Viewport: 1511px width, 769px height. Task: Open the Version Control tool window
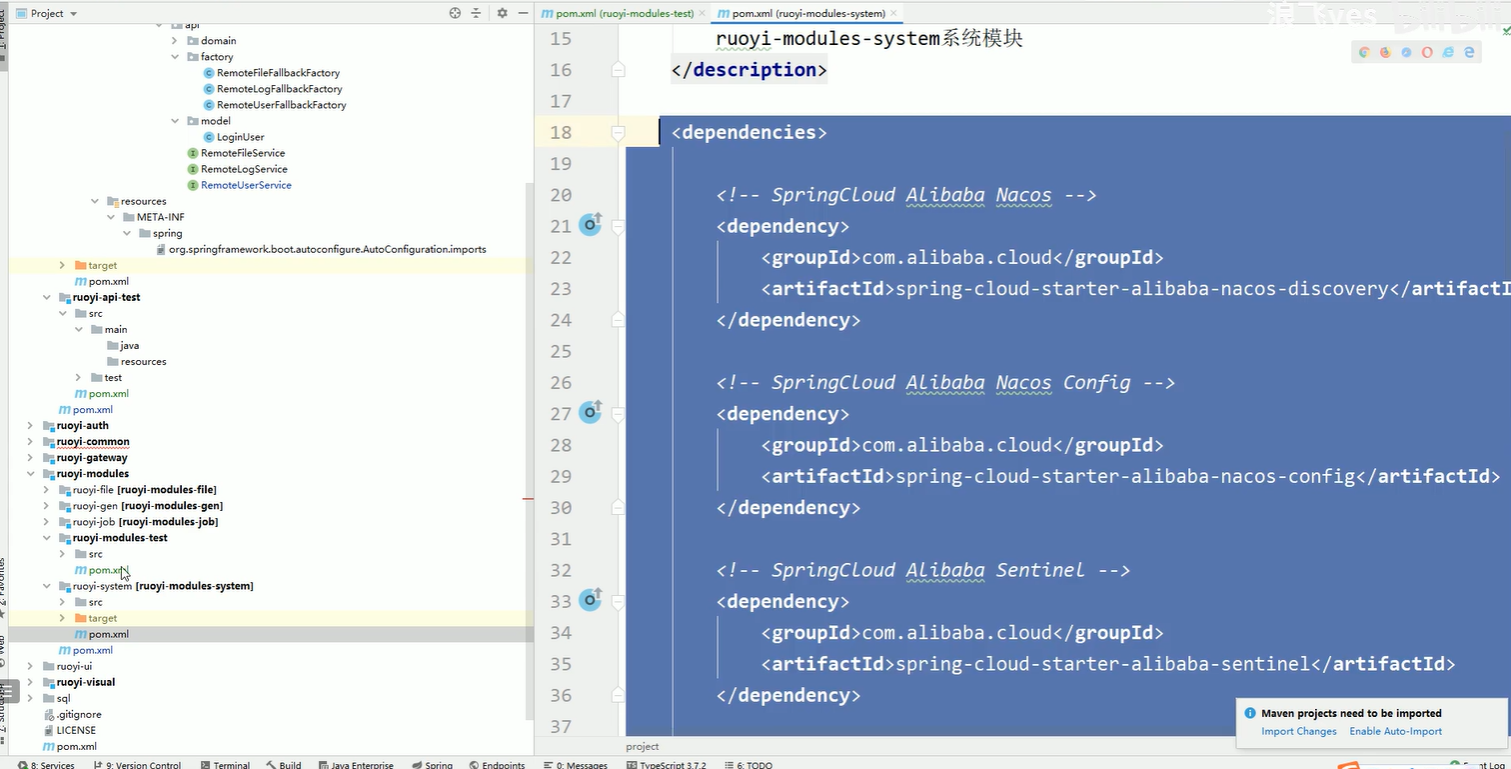coord(137,765)
